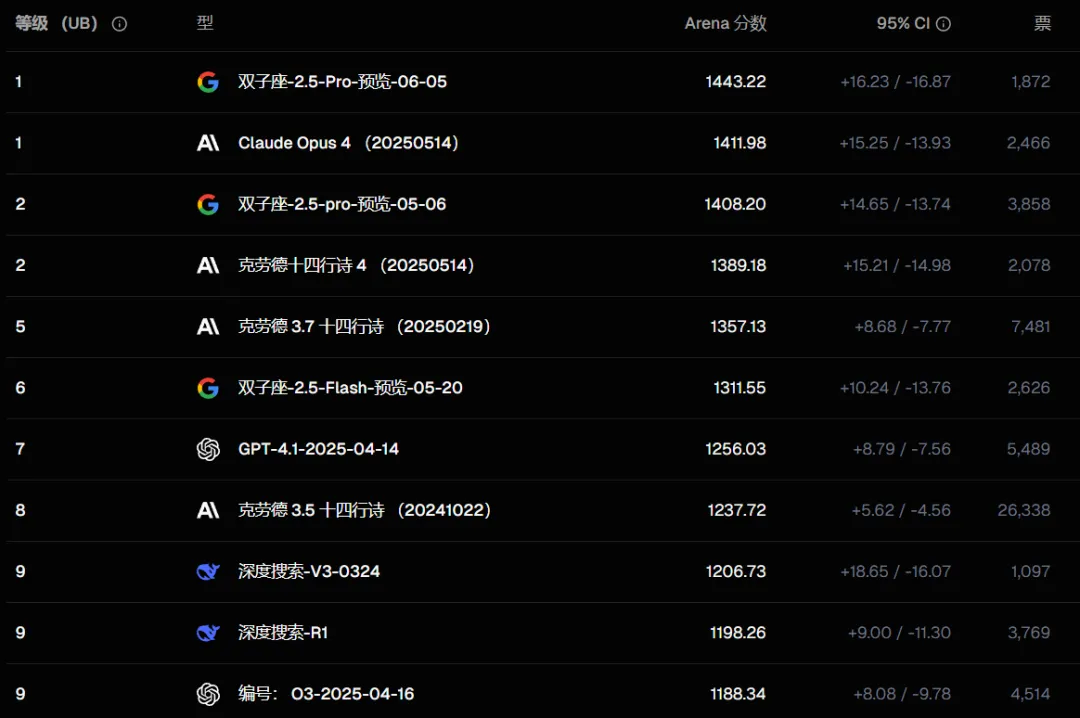Open model 双子座-2.5-pro-预览-05-06
Image resolution: width=1080 pixels, height=718 pixels.
coord(342,205)
